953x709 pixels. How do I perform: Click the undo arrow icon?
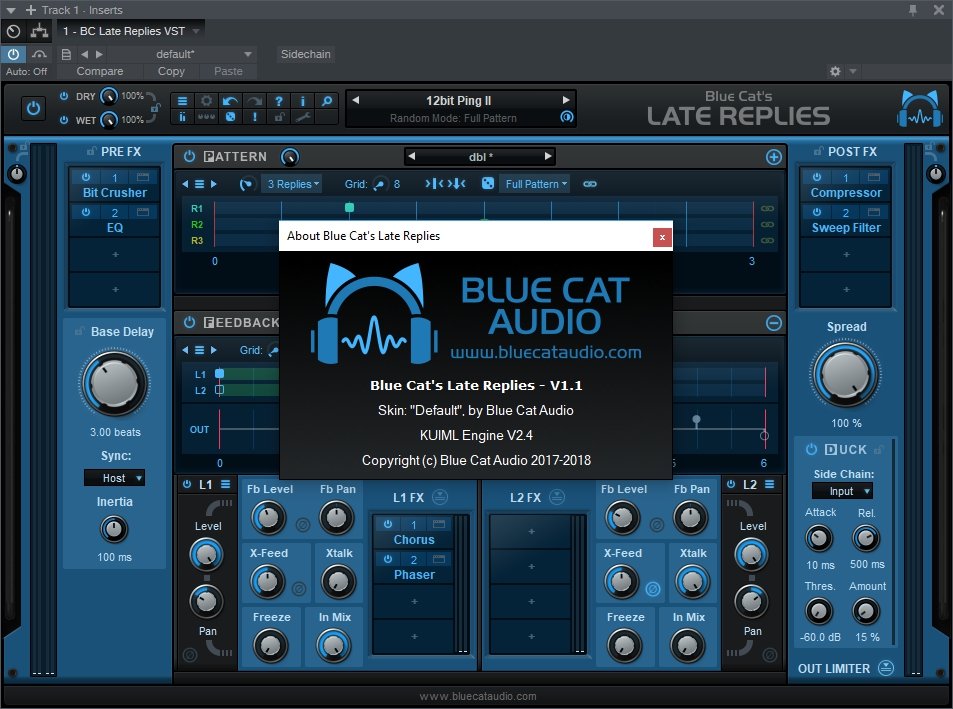pyautogui.click(x=230, y=101)
